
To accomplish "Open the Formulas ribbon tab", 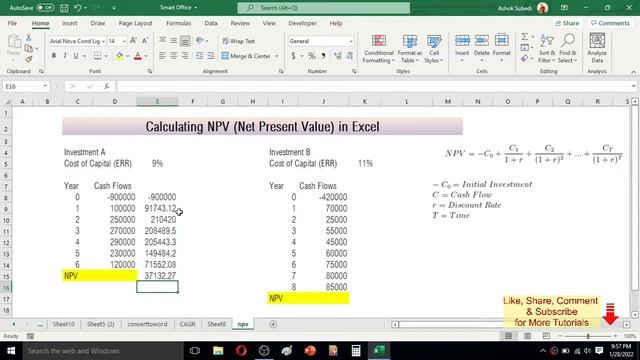I will pyautogui.click(x=178, y=23).
